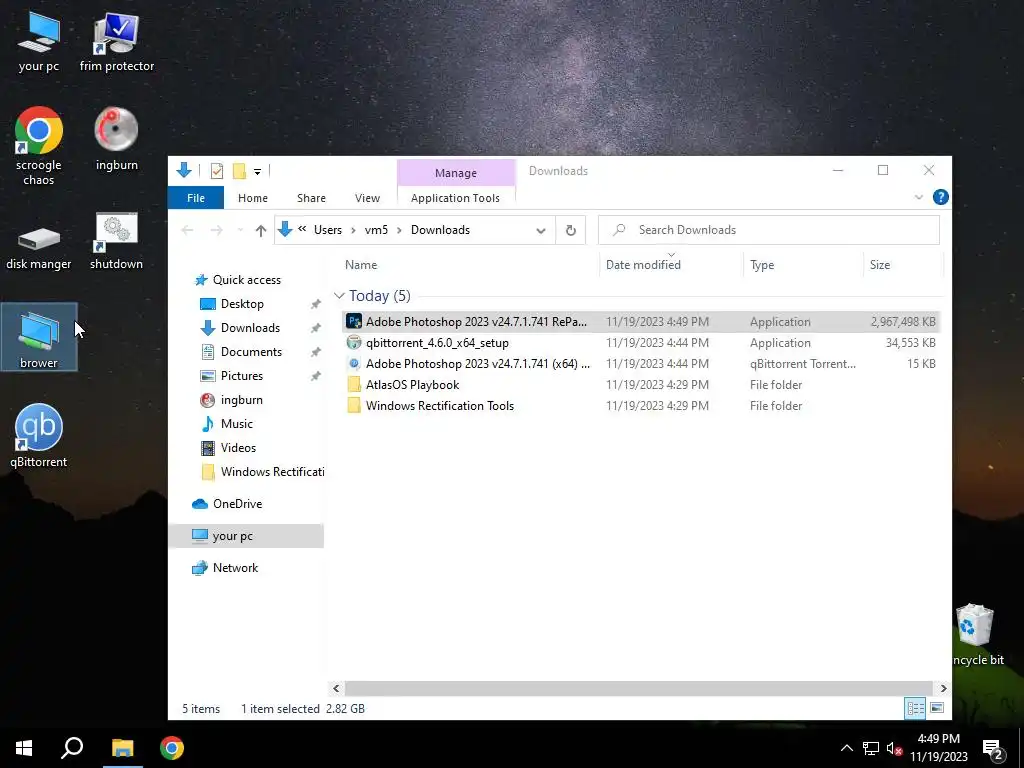Click the scroll right arrow of horizontal scrollbar
This screenshot has width=1024, height=768.
pyautogui.click(x=943, y=688)
